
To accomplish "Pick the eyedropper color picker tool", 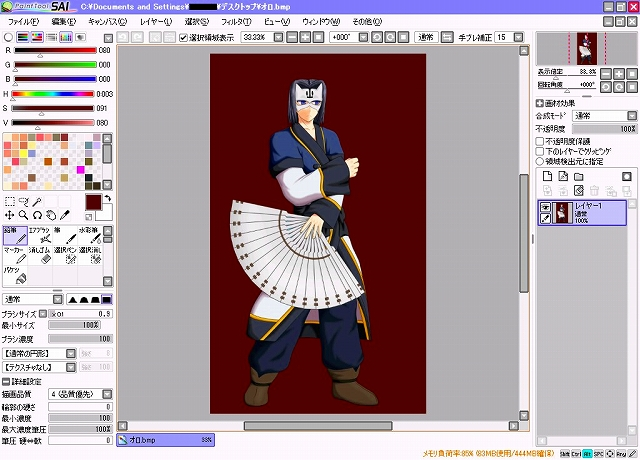I will (63, 214).
